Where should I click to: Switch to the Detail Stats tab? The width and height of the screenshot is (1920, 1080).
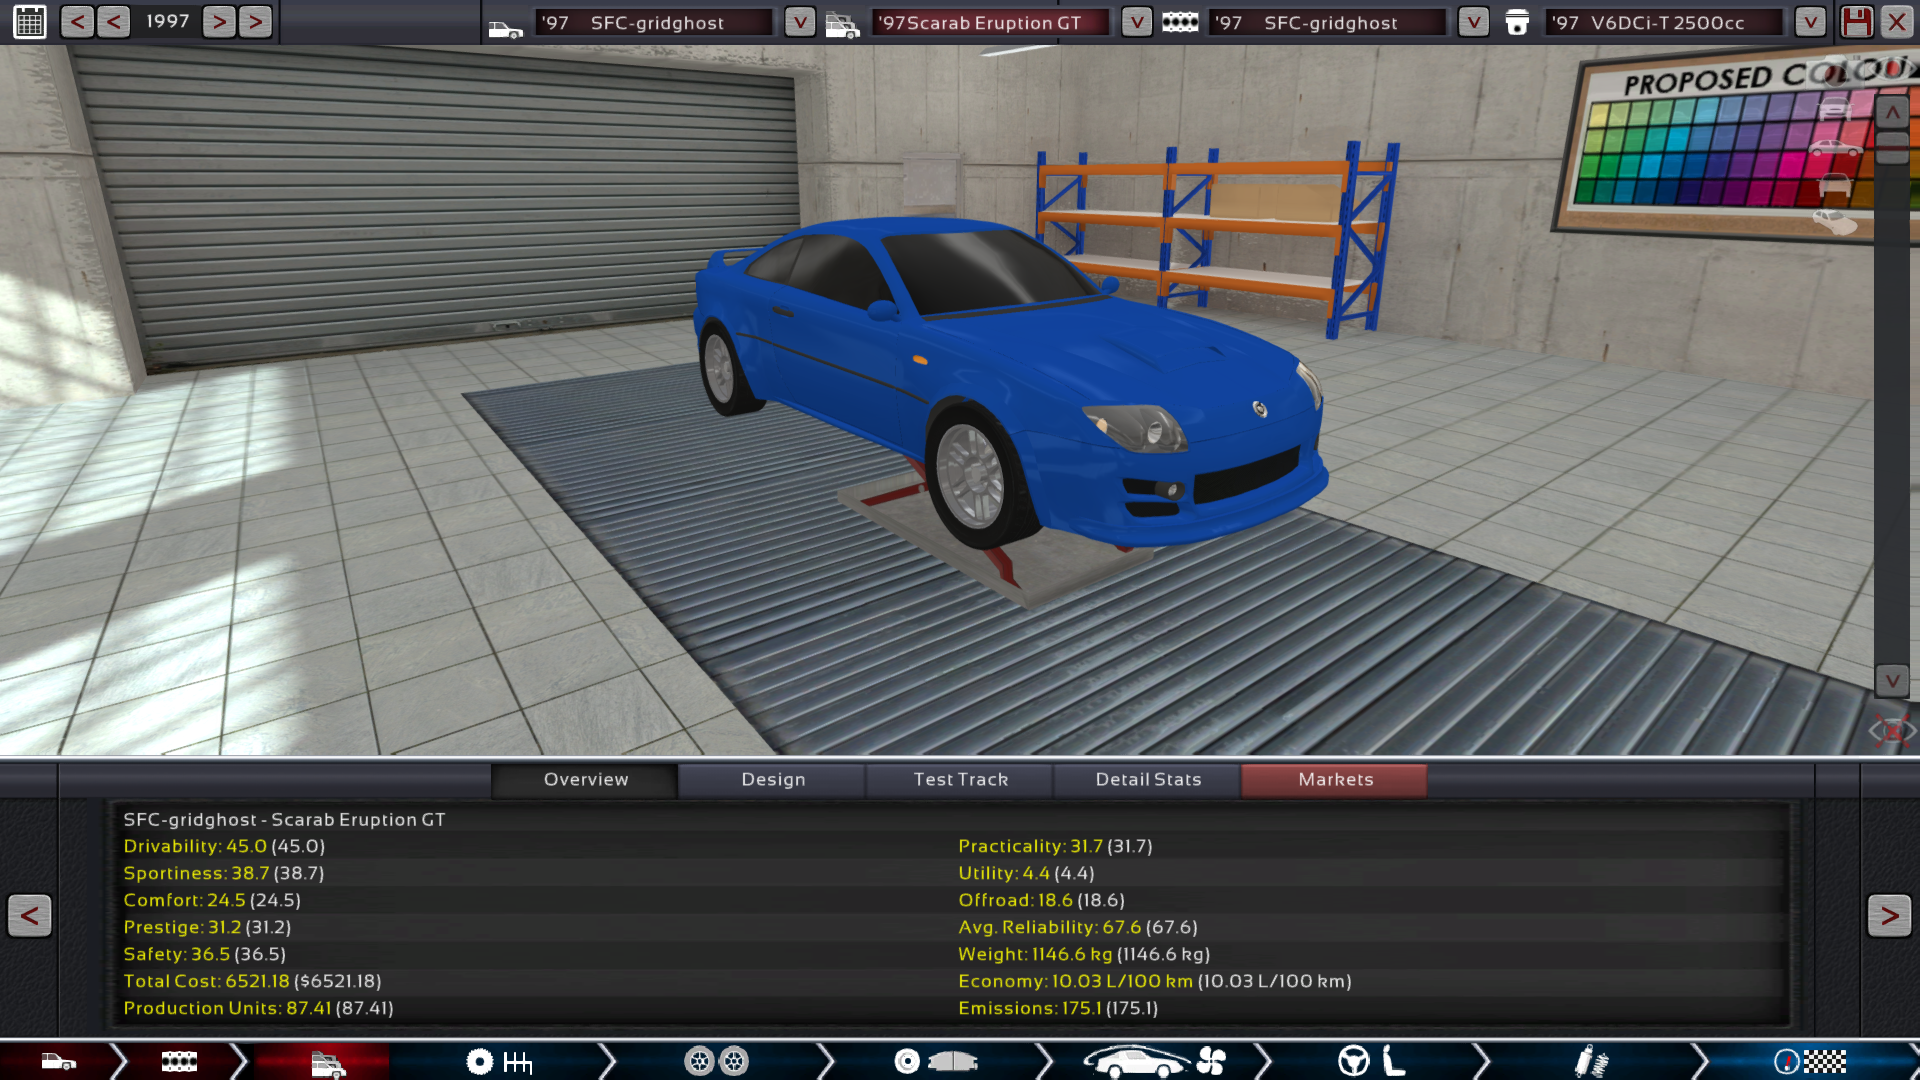click(1148, 780)
